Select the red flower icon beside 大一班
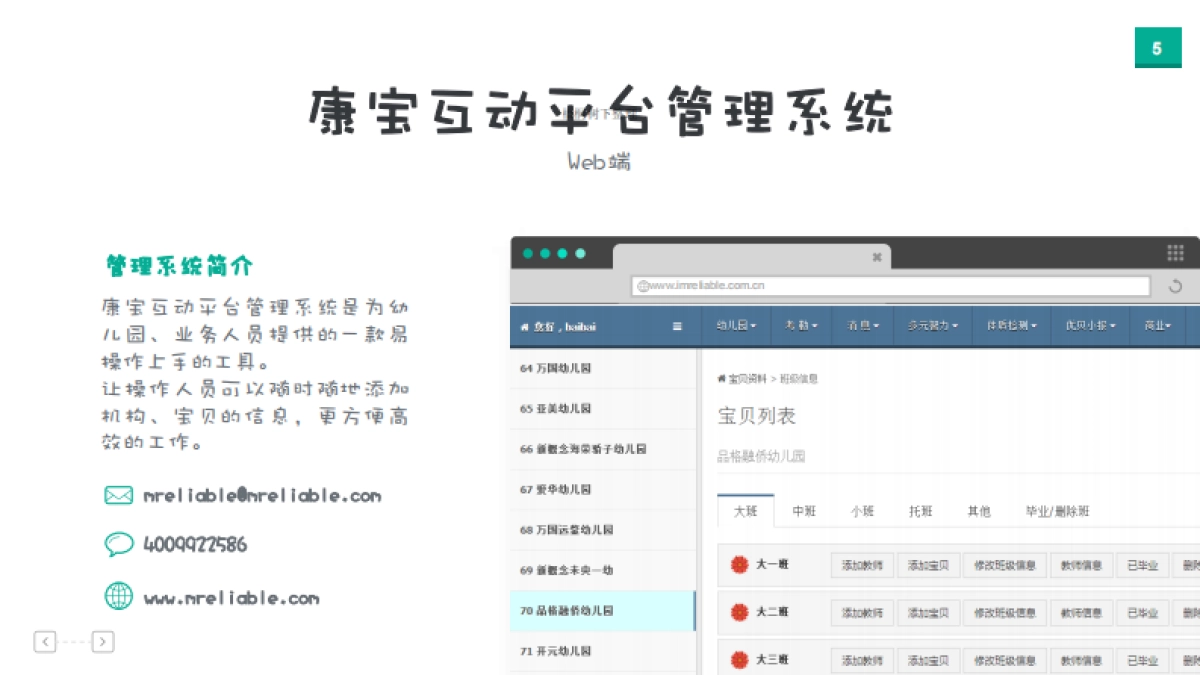The image size is (1200, 675). pos(738,564)
